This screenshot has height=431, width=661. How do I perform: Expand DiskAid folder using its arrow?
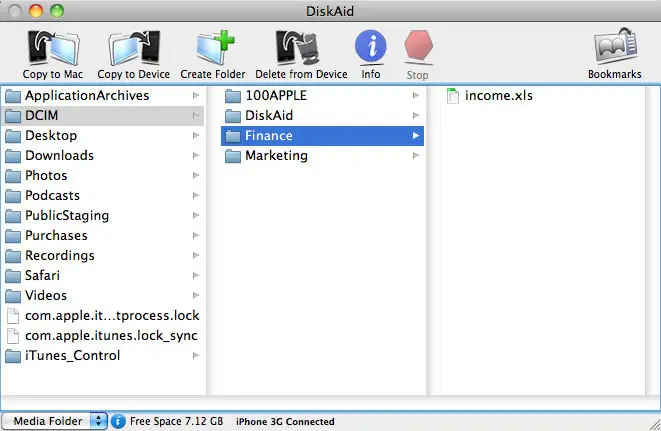click(416, 116)
